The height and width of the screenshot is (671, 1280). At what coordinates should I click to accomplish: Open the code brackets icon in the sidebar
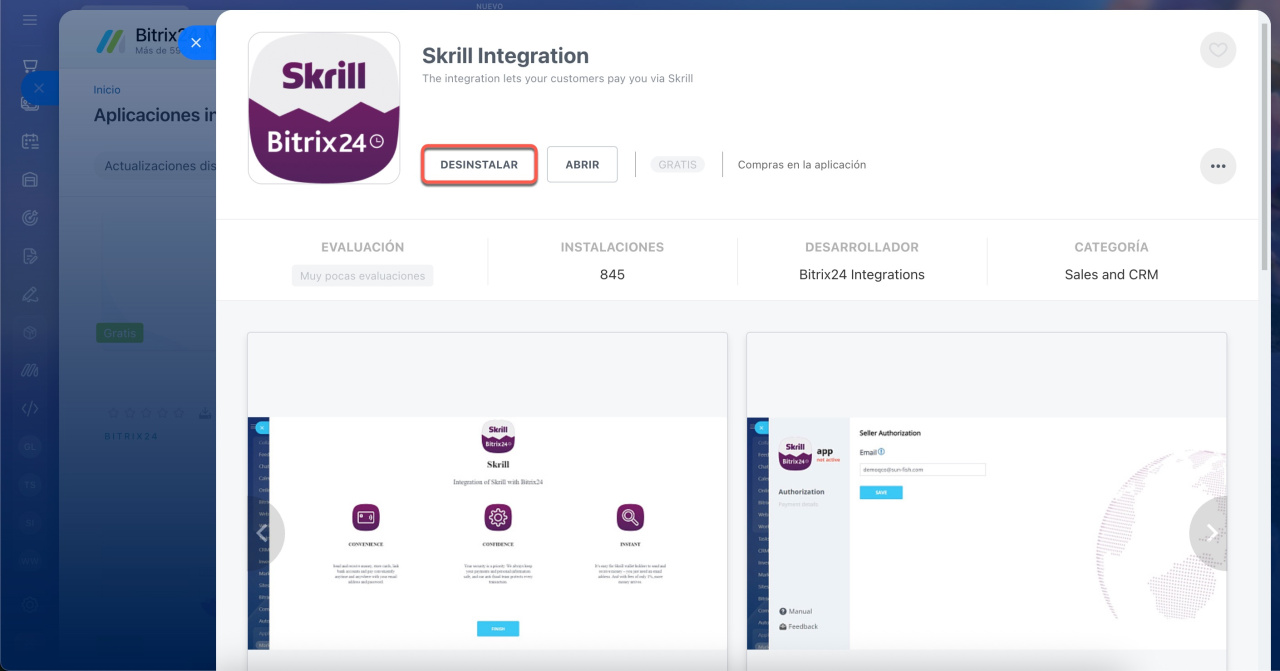30,408
